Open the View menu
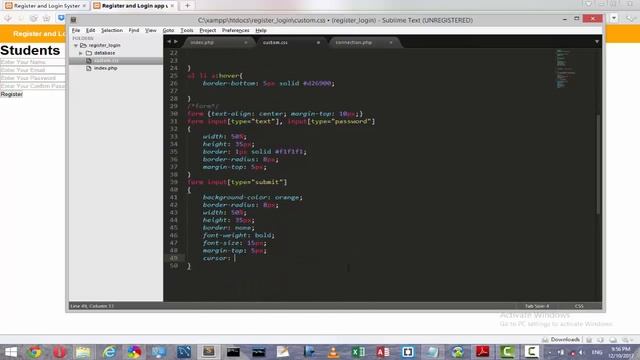 [151, 30]
